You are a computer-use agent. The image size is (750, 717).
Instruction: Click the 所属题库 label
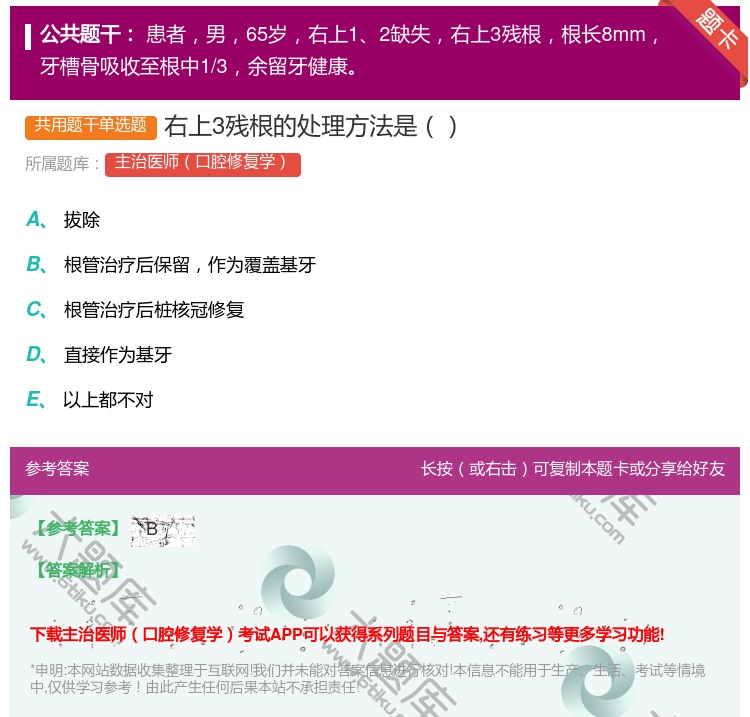63,164
